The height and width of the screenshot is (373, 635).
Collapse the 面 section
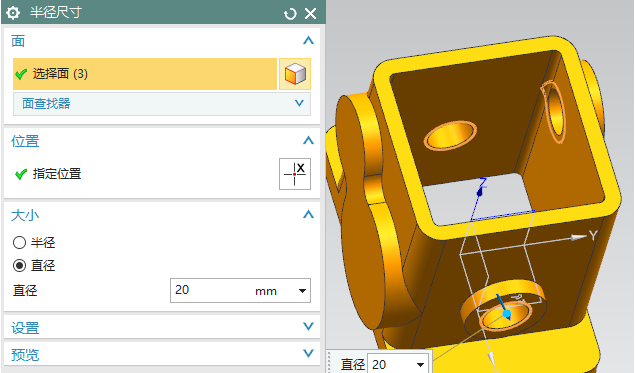[308, 40]
